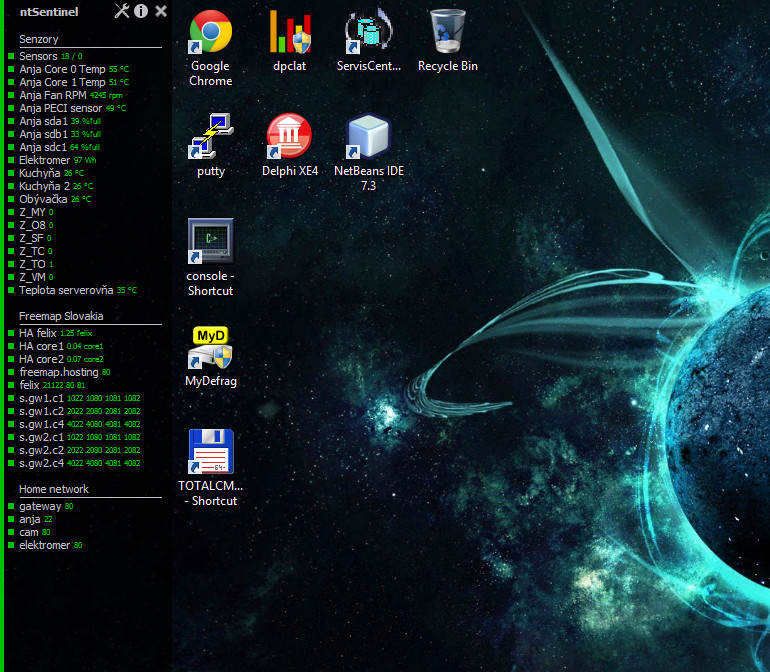
Task: Open Google Chrome desktop shortcut
Action: coord(211,48)
